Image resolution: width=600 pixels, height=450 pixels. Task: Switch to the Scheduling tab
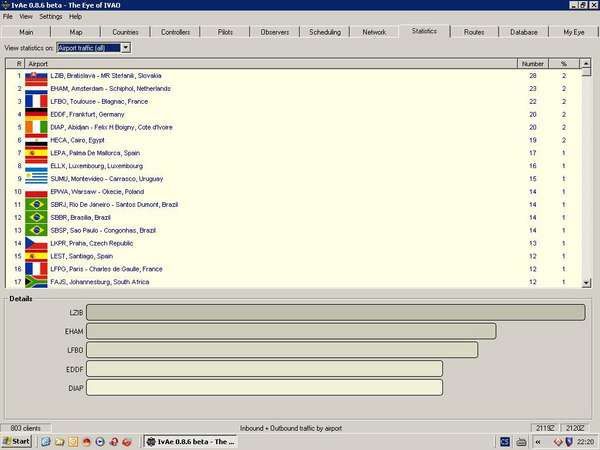tap(325, 32)
